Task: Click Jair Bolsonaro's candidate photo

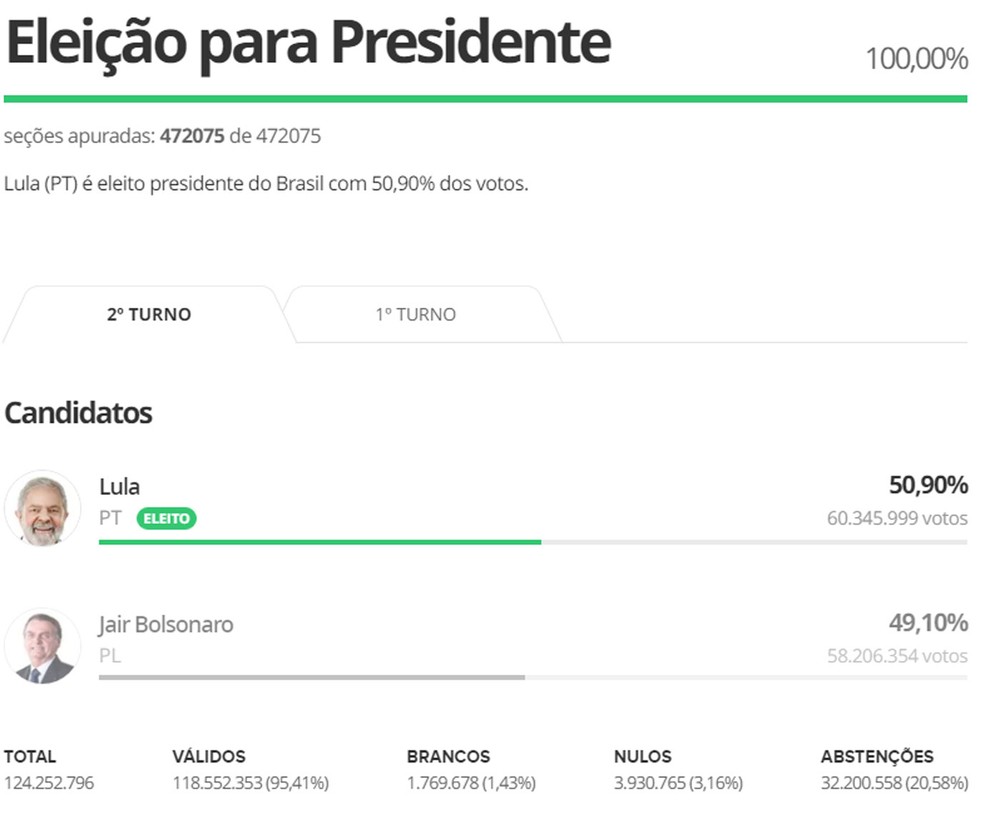Action: coord(42,646)
